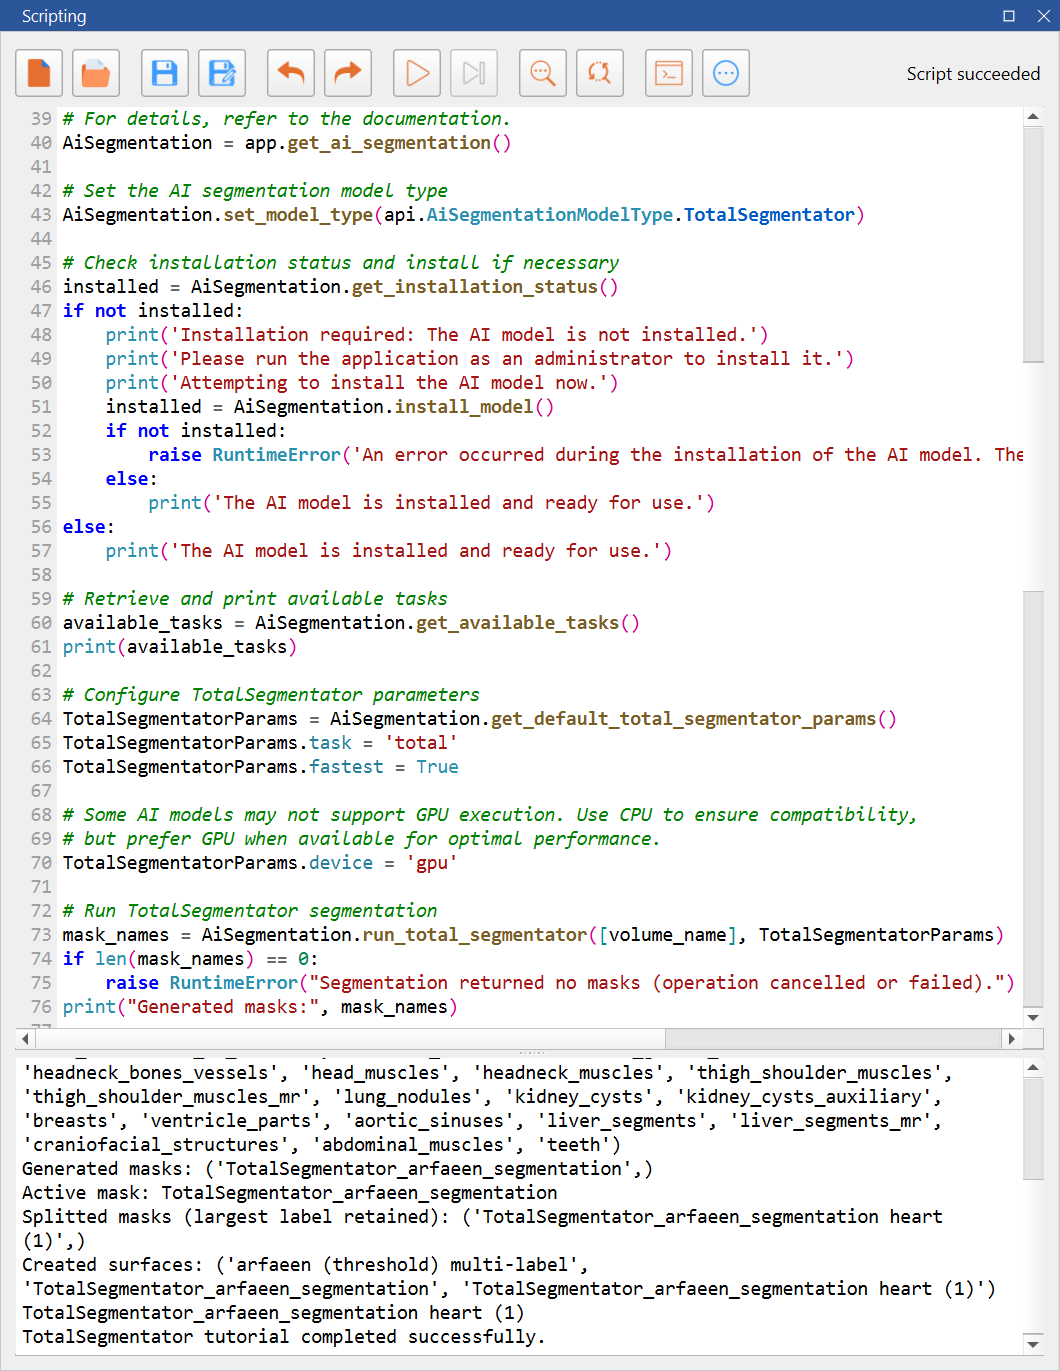The height and width of the screenshot is (1371, 1060).
Task: Open find and replace
Action: click(x=599, y=72)
